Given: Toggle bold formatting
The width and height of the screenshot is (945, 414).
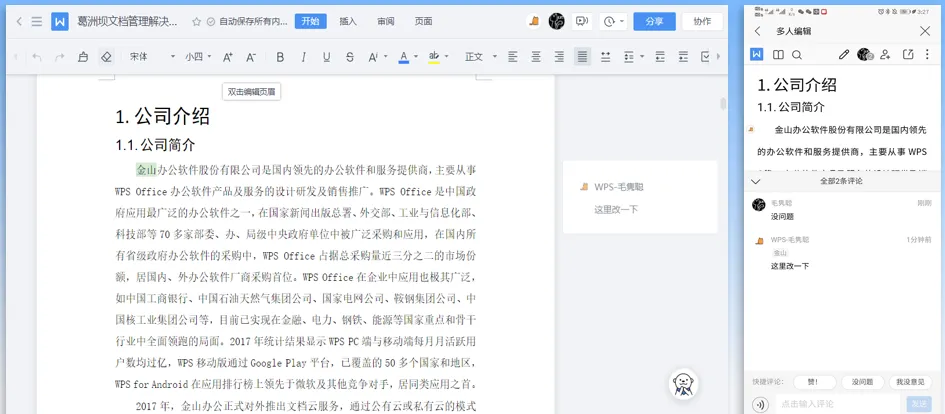Looking at the screenshot, I should (x=280, y=57).
